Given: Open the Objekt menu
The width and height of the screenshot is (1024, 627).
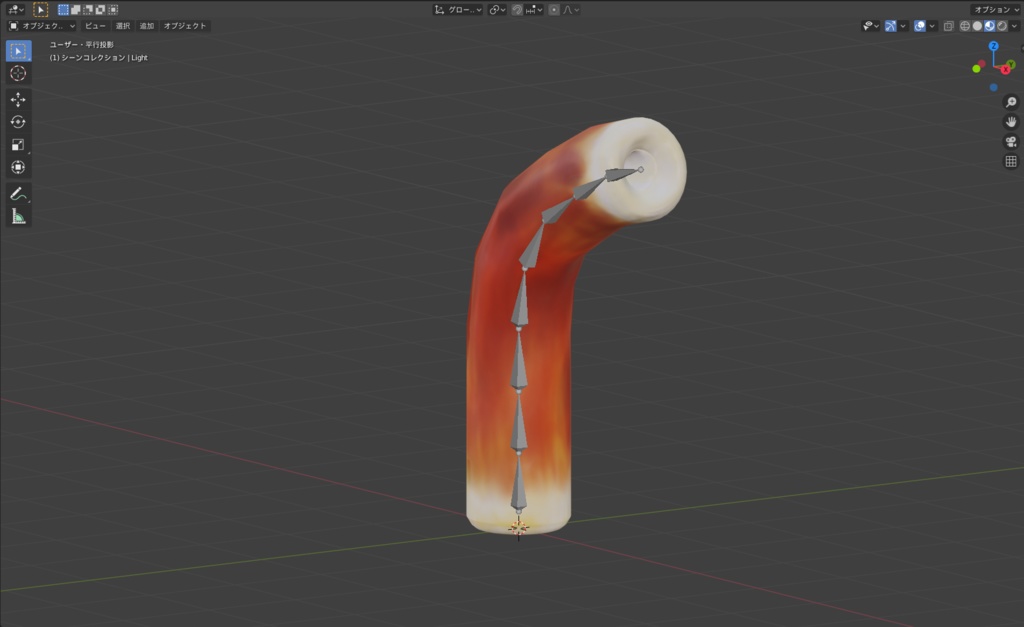Looking at the screenshot, I should point(186,26).
